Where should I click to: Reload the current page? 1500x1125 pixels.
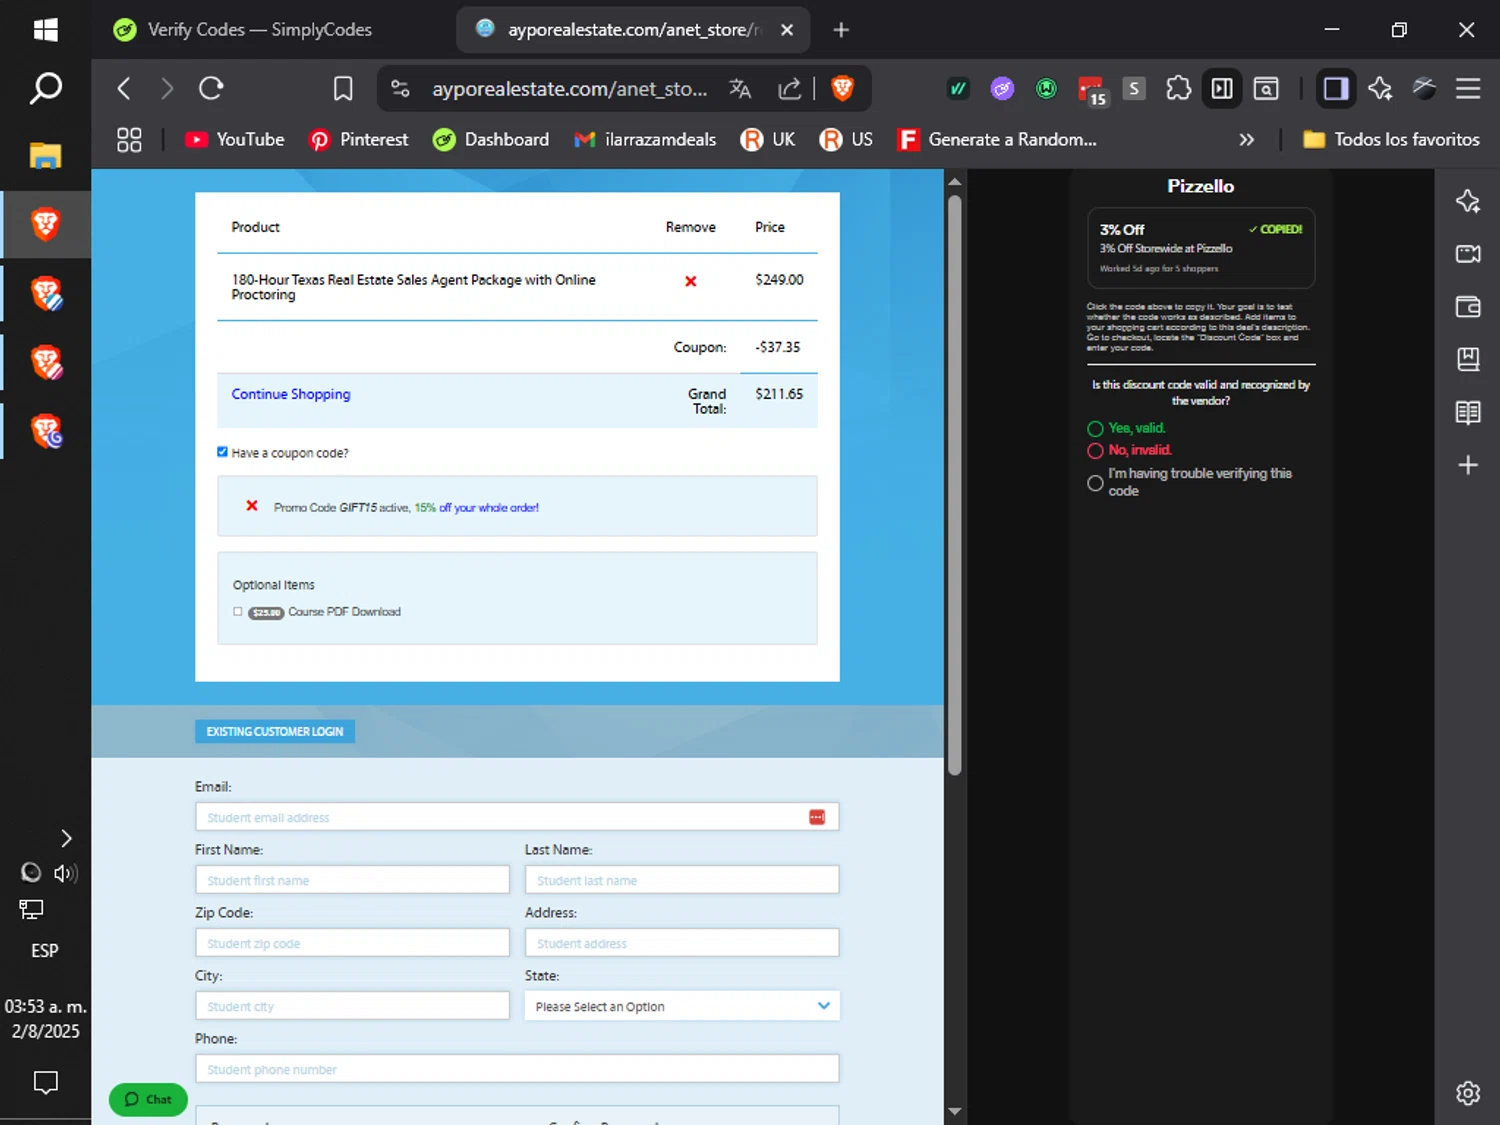211,89
